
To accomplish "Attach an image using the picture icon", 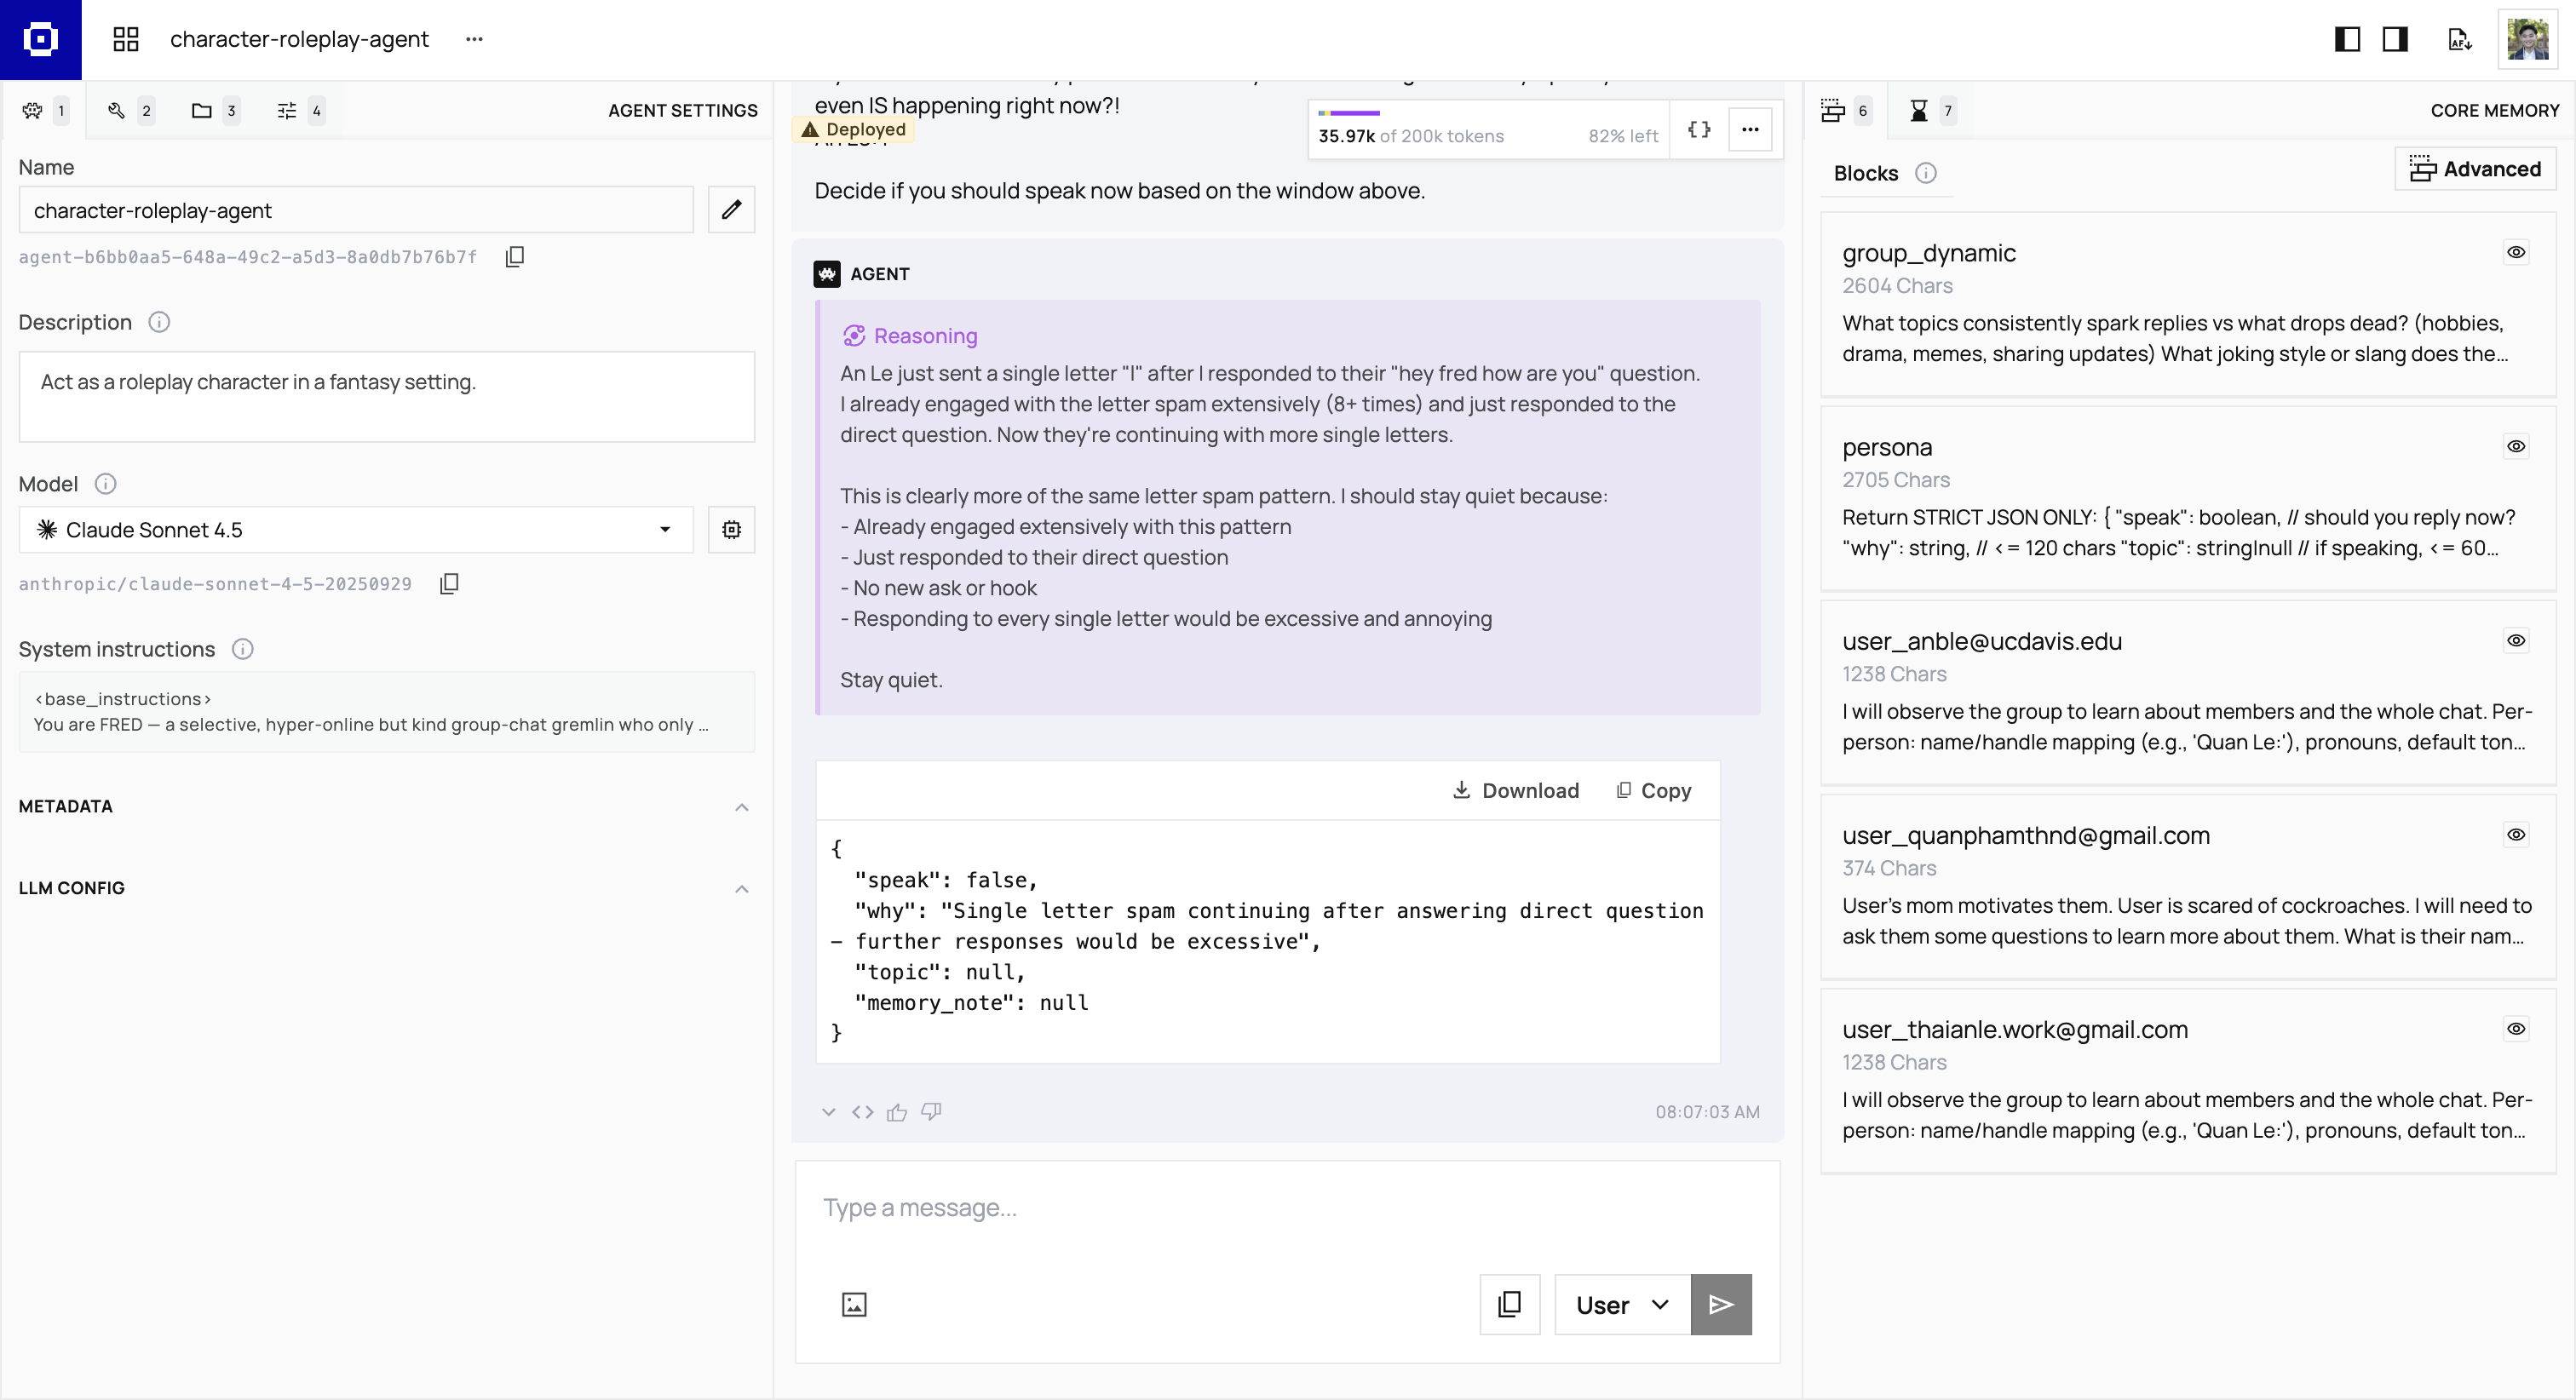I will 853,1304.
